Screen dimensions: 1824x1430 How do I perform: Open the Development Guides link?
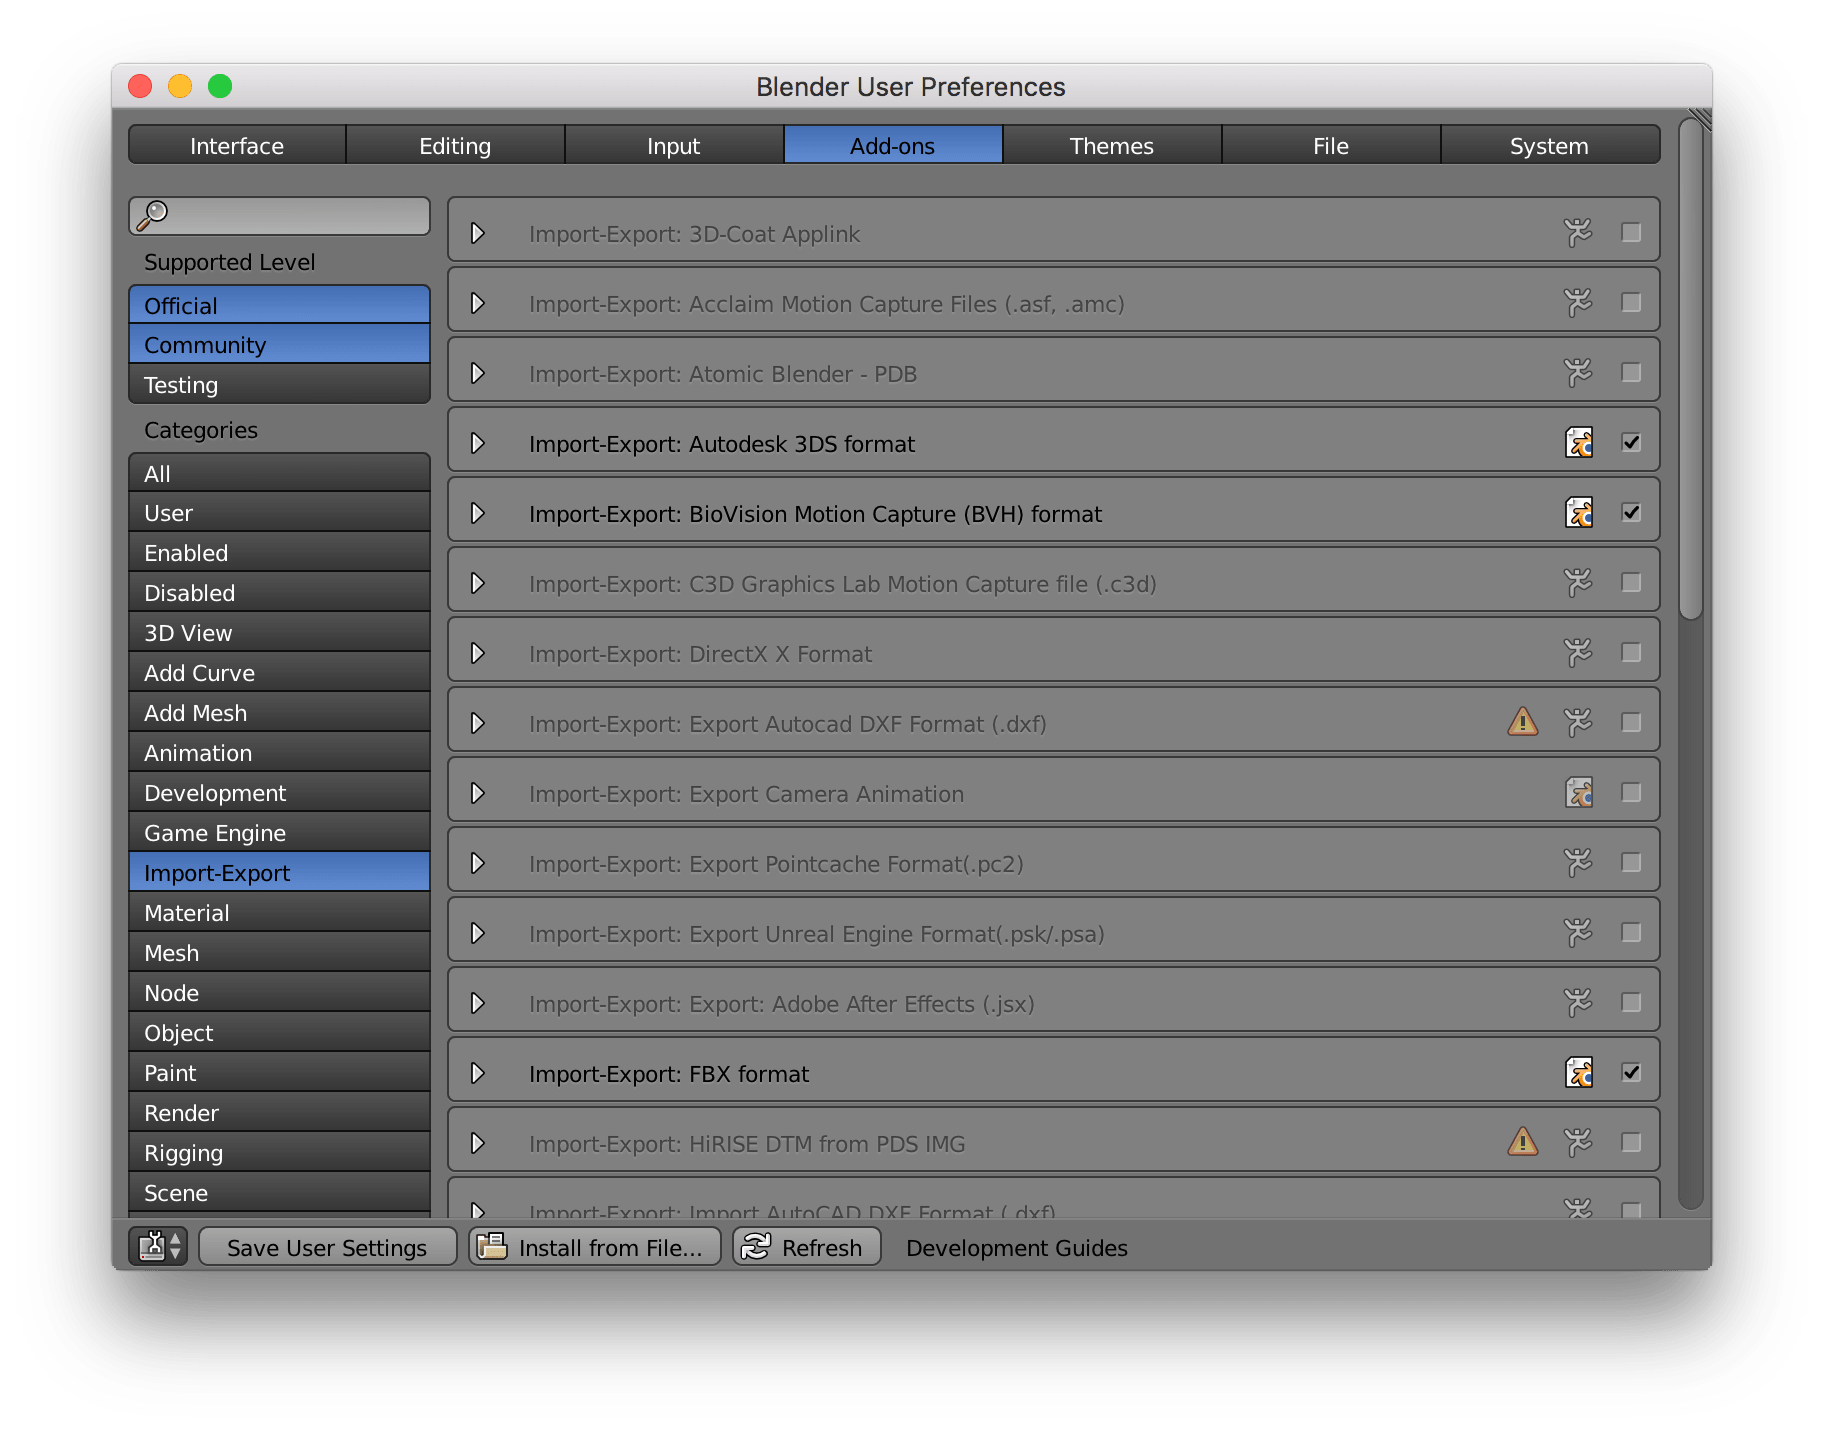pos(1016,1247)
